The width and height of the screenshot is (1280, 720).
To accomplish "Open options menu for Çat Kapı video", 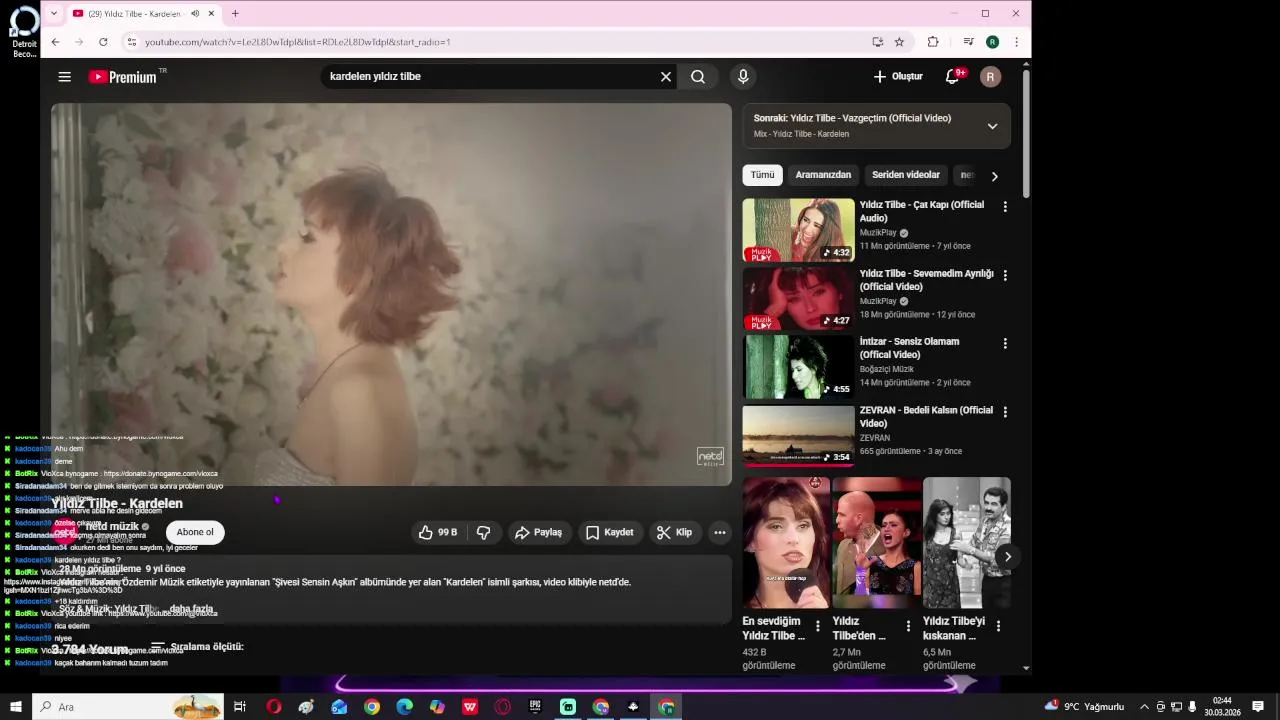I will pos(1005,207).
